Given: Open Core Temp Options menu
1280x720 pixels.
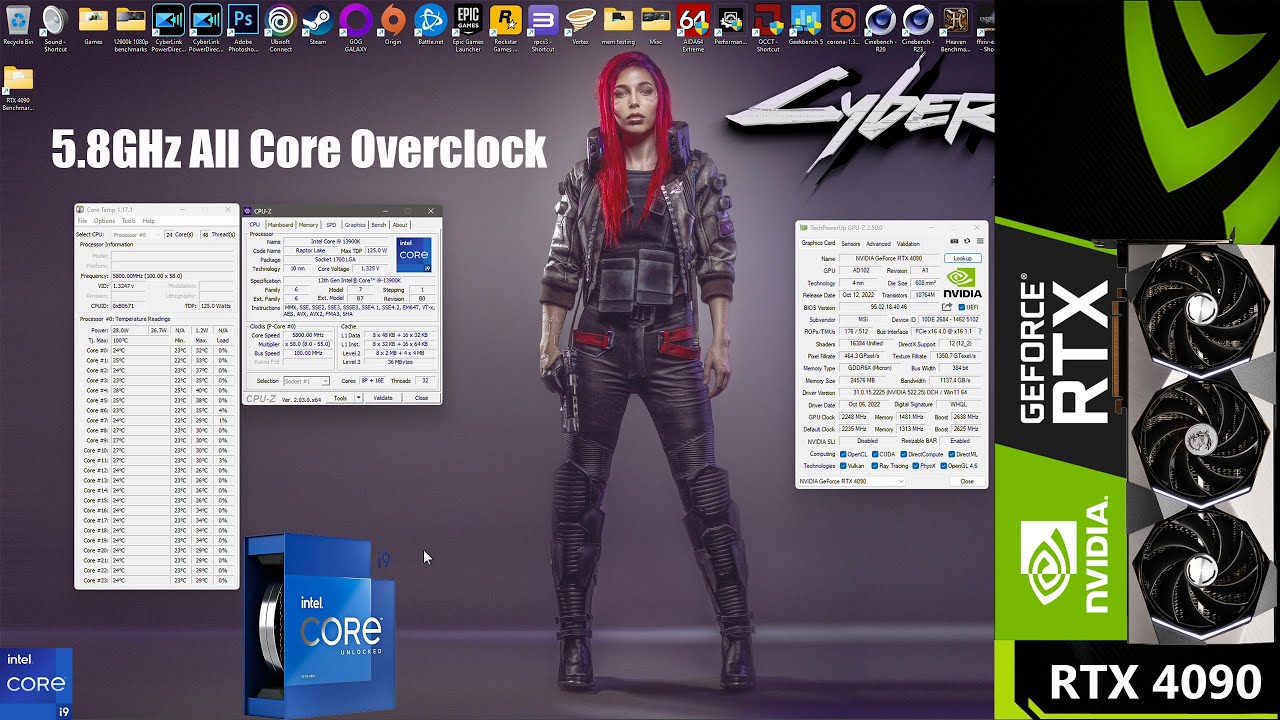Looking at the screenshot, I should point(104,221).
